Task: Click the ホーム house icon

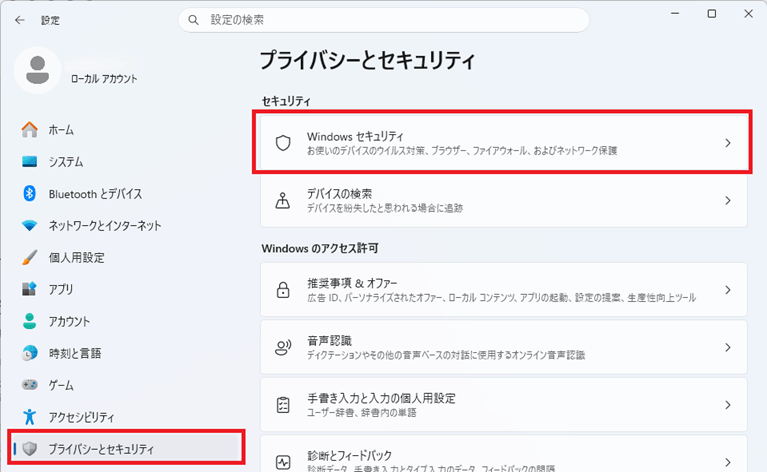Action: (29, 130)
